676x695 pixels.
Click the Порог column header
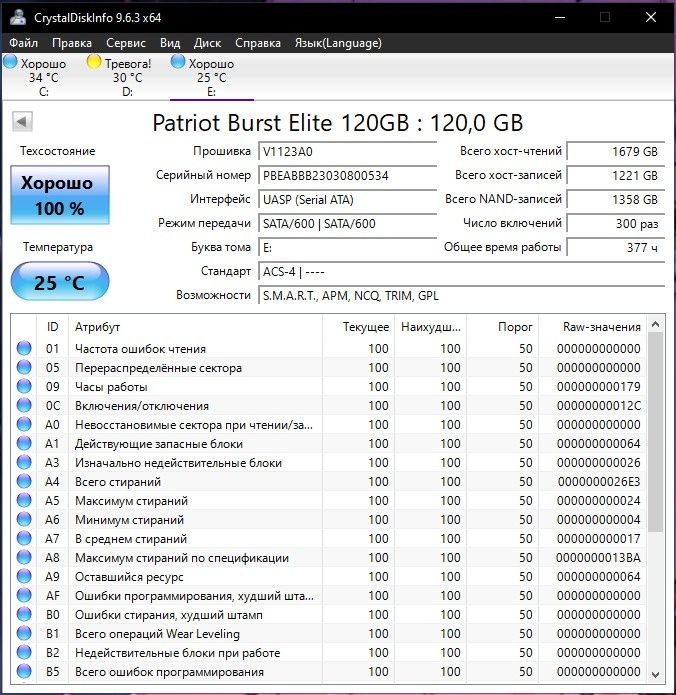(x=502, y=327)
